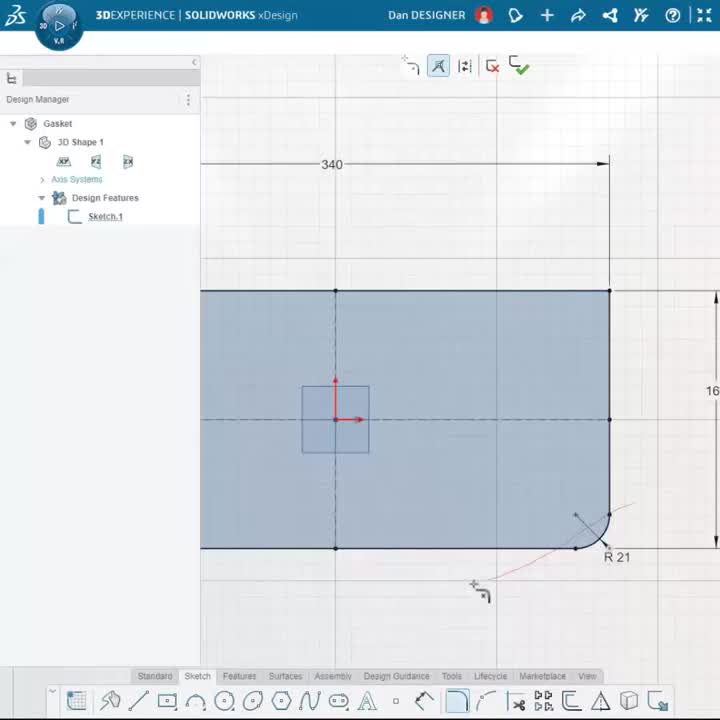Select the Ellipse tool

click(253, 701)
